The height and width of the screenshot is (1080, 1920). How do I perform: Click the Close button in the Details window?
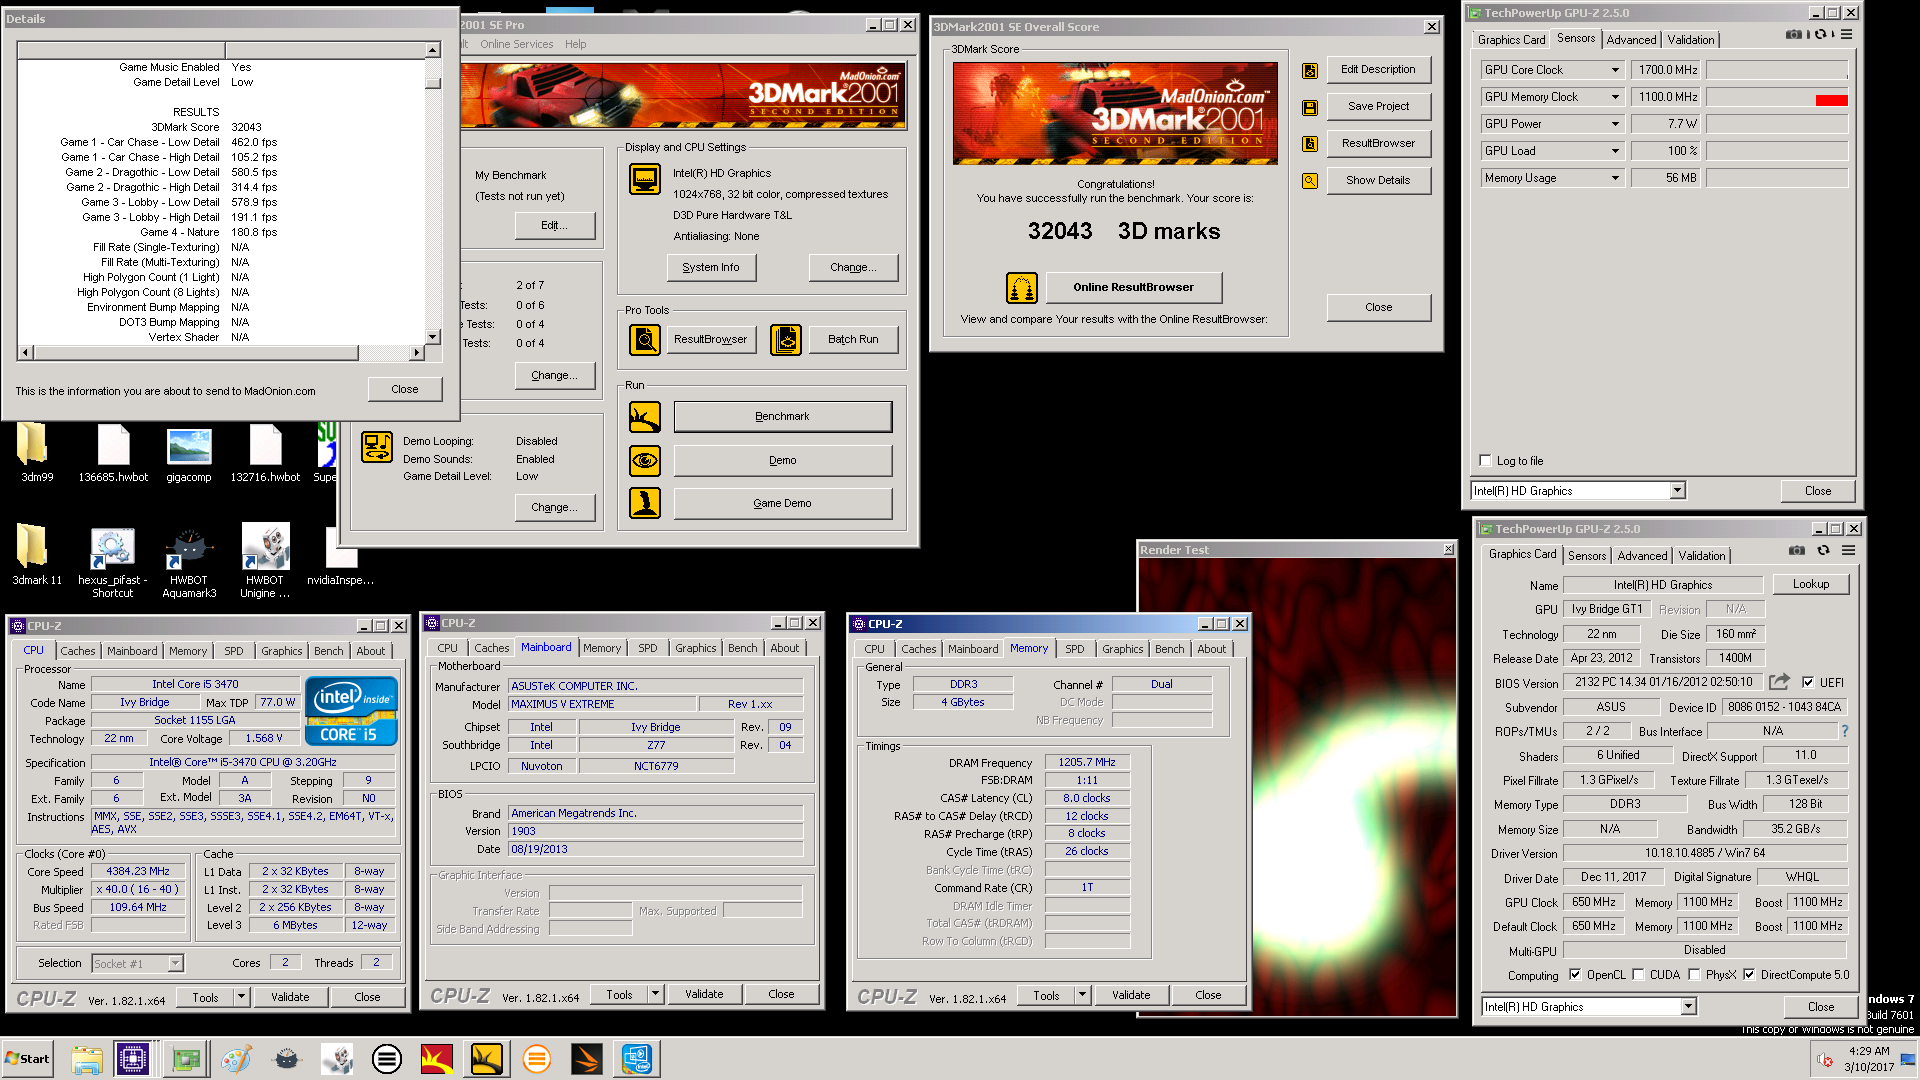[x=404, y=389]
